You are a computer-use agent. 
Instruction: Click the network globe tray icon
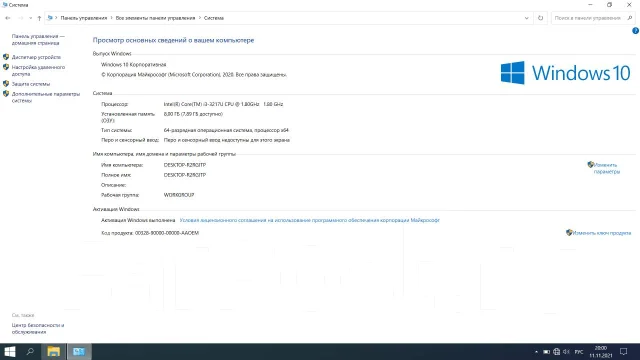click(556, 352)
